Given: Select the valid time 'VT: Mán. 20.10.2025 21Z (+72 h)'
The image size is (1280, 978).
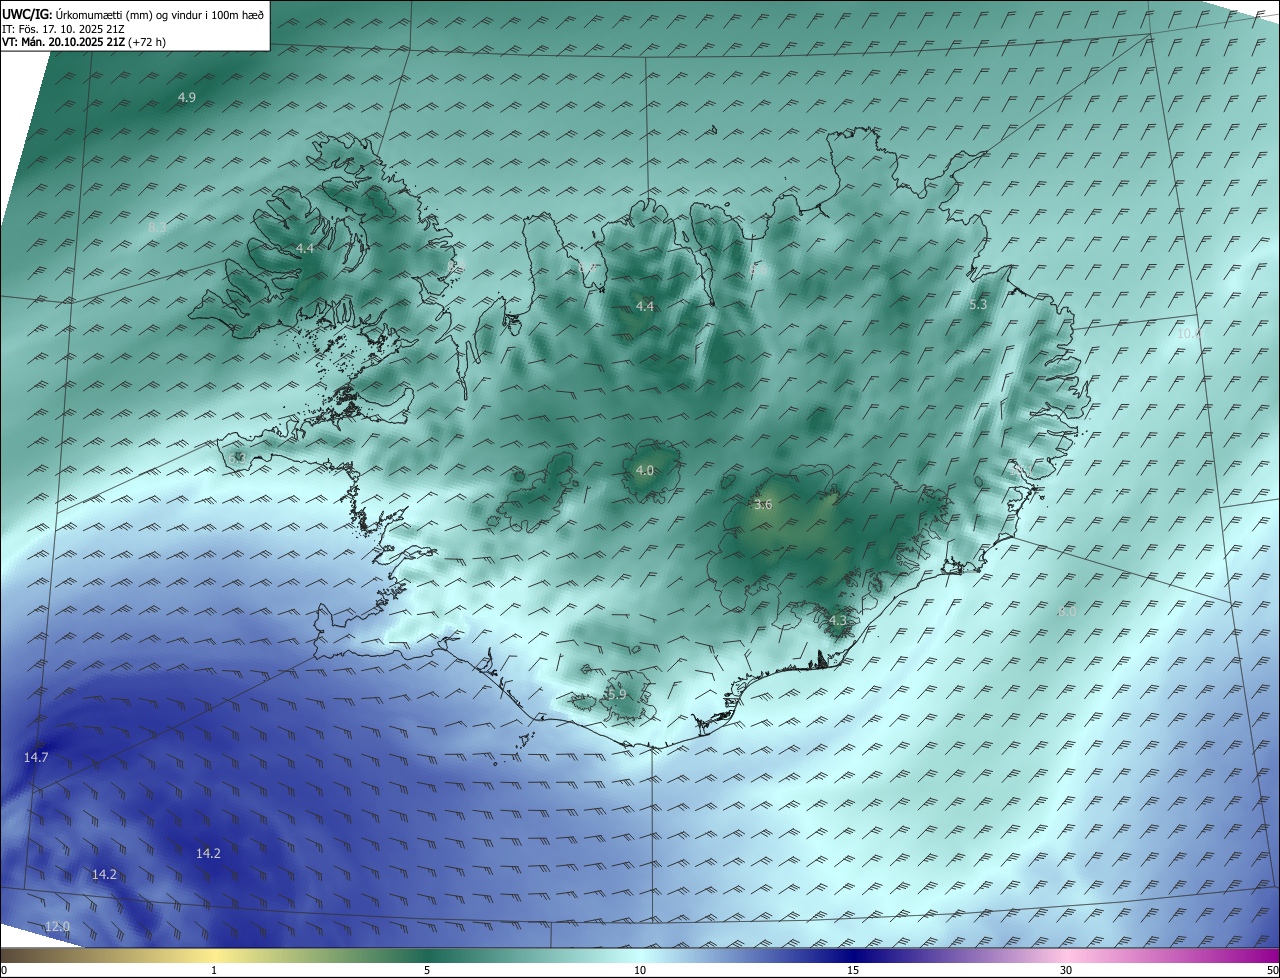Looking at the screenshot, I should point(84,42).
